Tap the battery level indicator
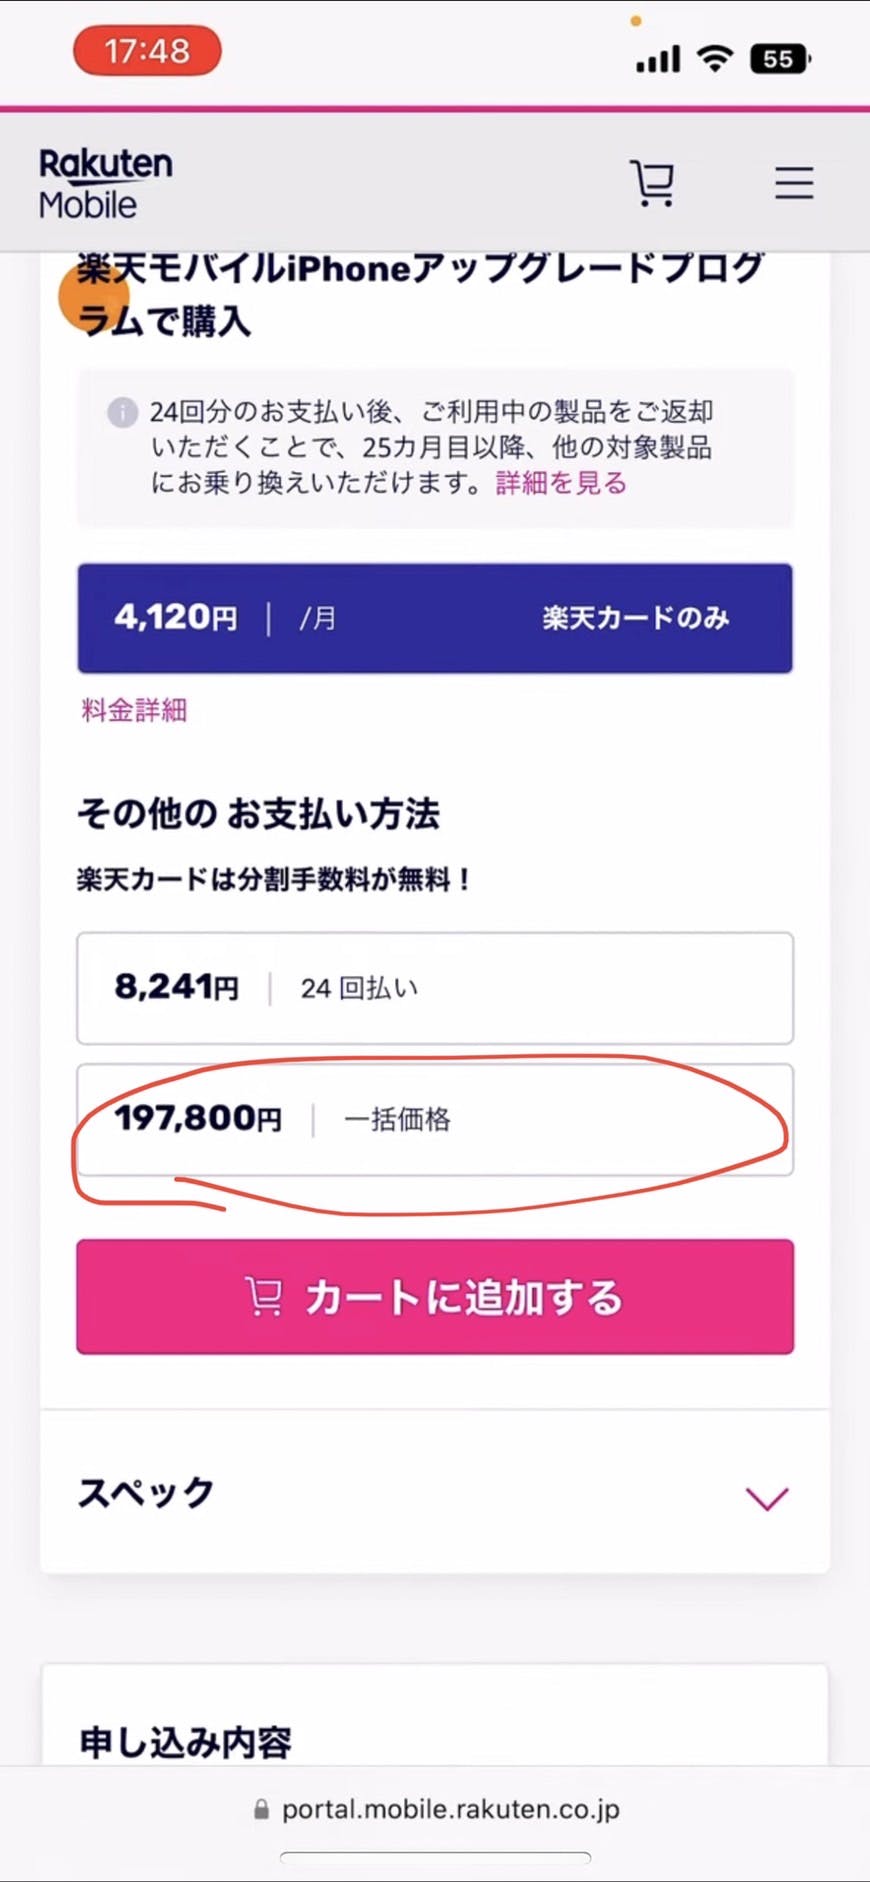The image size is (870, 1882). coord(781,59)
